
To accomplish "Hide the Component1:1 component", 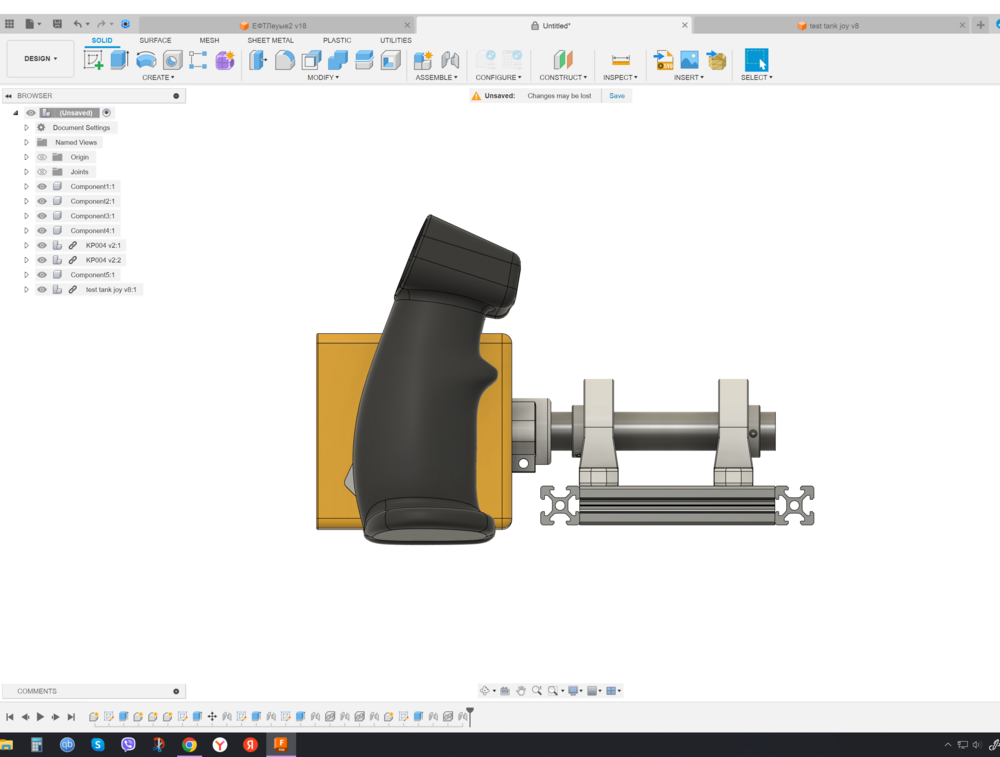I will 41,186.
